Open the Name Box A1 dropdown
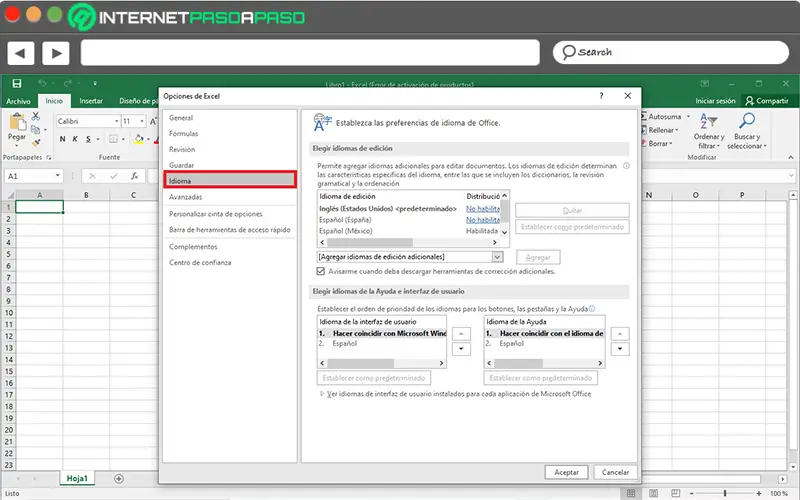This screenshot has height=500, width=800. pos(57,176)
